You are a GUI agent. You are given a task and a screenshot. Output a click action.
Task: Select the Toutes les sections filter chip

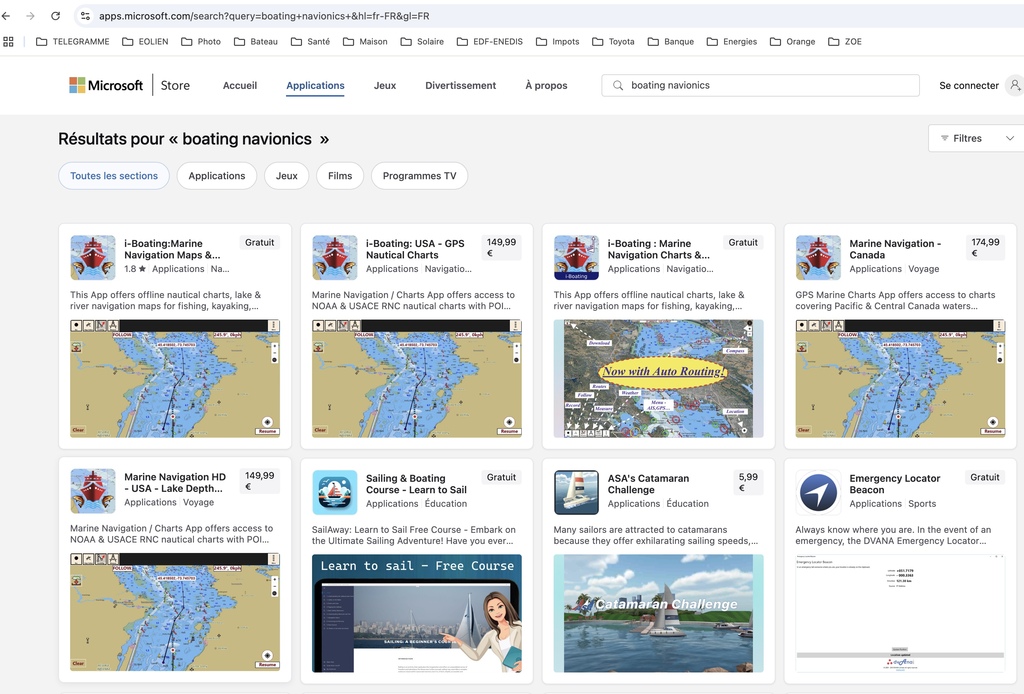click(x=114, y=176)
